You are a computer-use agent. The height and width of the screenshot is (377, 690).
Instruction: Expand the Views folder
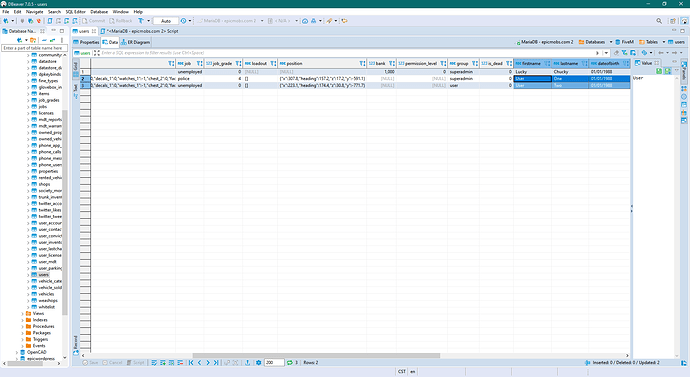click(22, 313)
